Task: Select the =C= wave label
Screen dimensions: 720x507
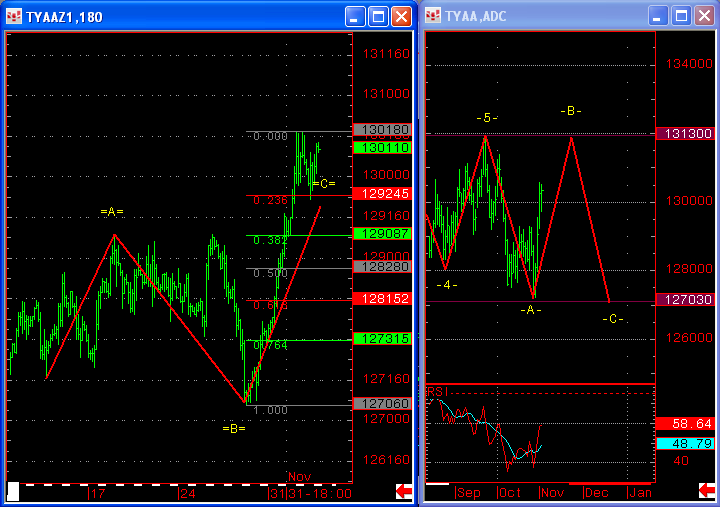Action: [x=324, y=184]
